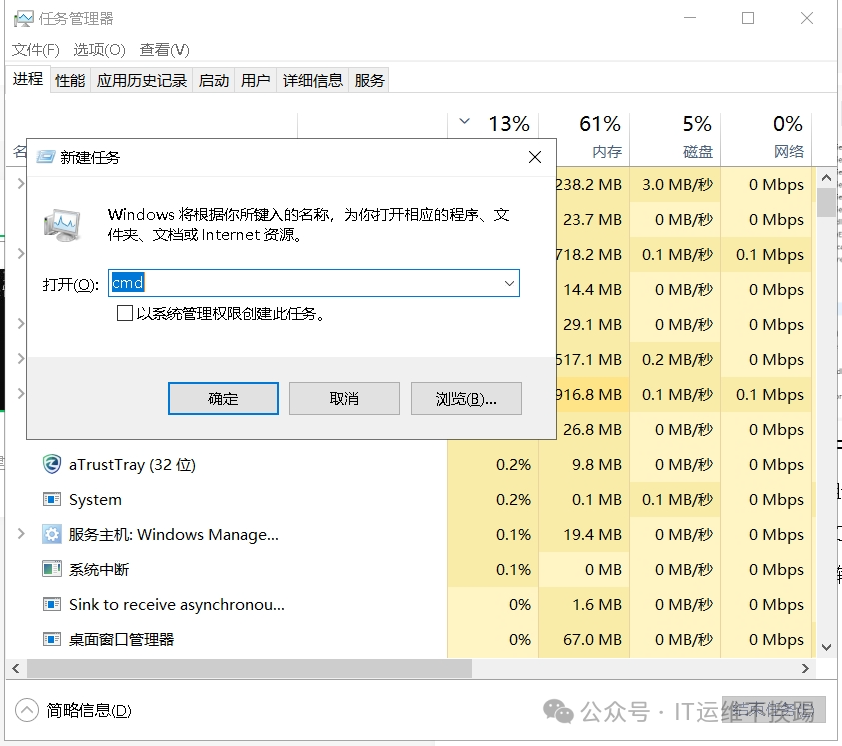Click the Windows Manage service host gear icon

(x=52, y=534)
